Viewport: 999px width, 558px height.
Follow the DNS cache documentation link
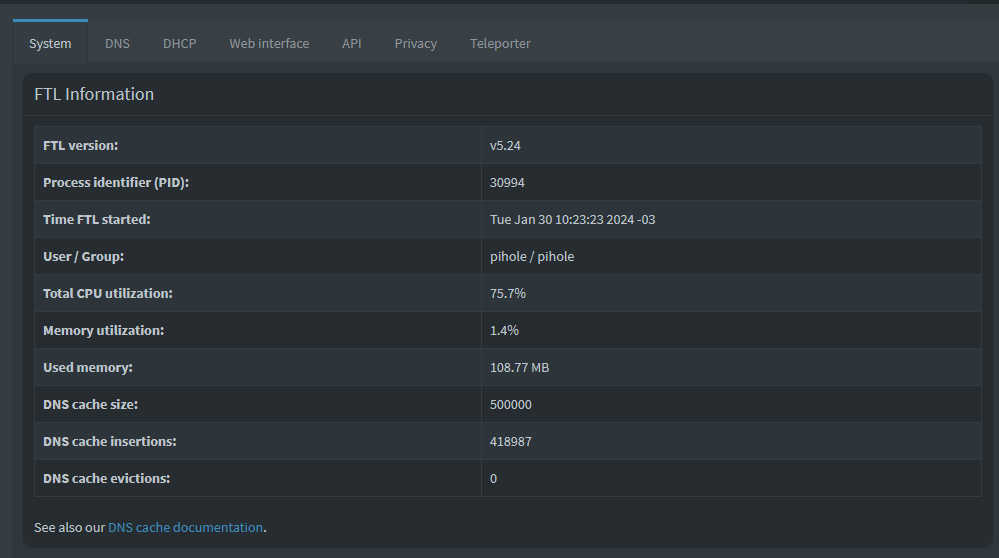point(185,527)
